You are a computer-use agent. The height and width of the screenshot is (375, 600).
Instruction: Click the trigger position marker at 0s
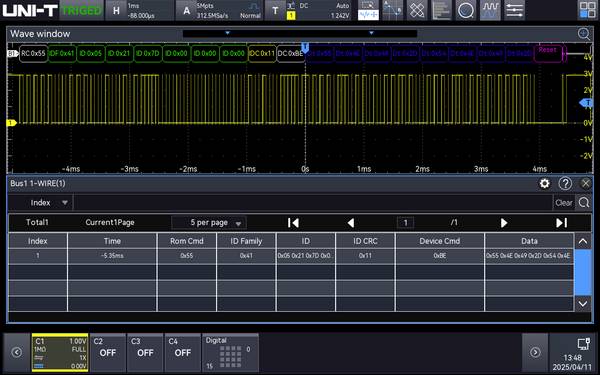pos(305,48)
